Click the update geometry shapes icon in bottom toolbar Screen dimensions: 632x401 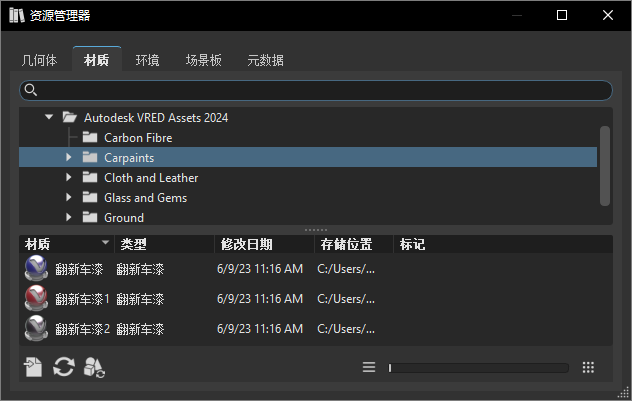[x=94, y=367]
